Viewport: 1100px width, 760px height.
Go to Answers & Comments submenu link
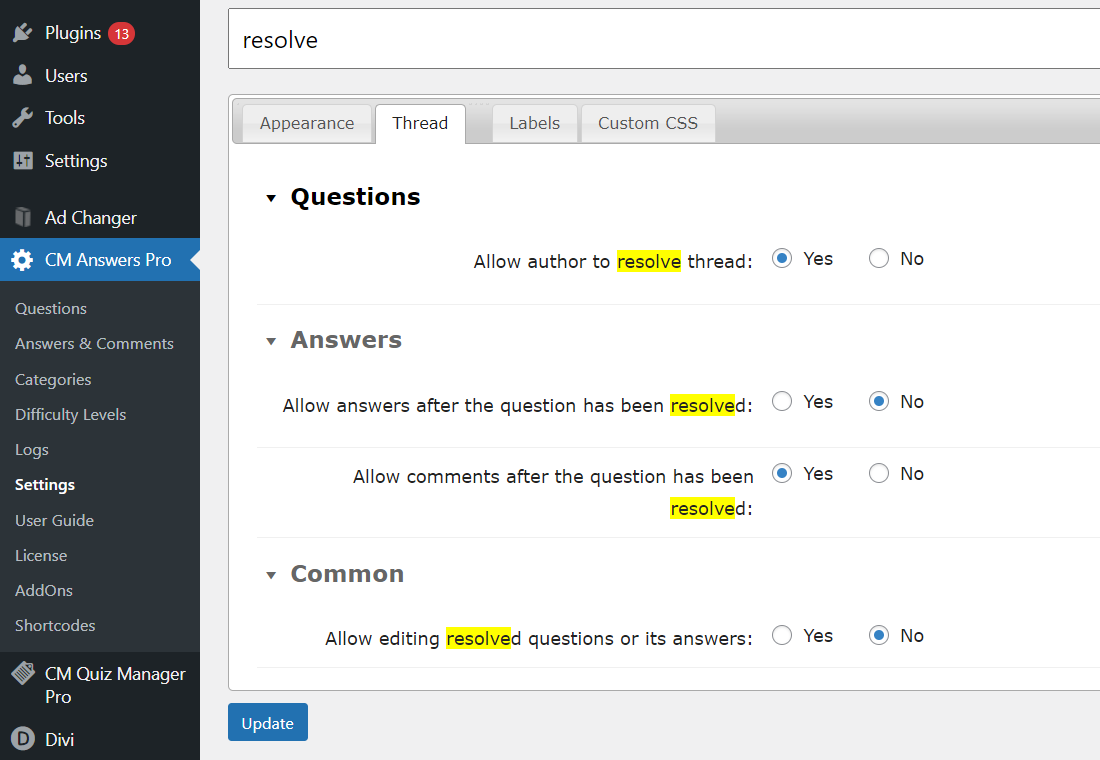pyautogui.click(x=94, y=344)
